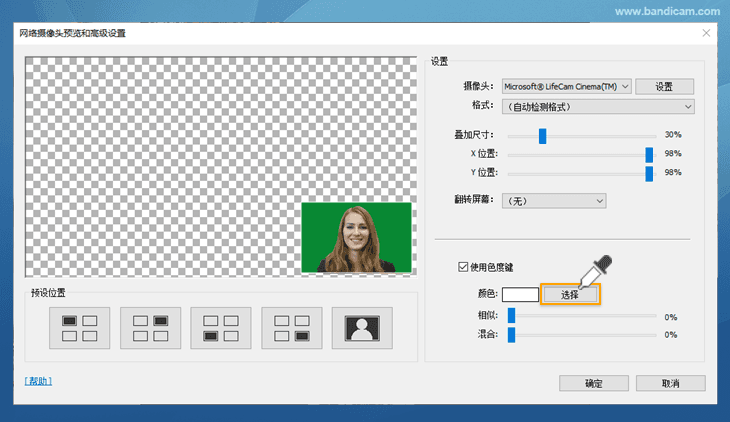Click the 设置 button beside camera

click(x=664, y=87)
